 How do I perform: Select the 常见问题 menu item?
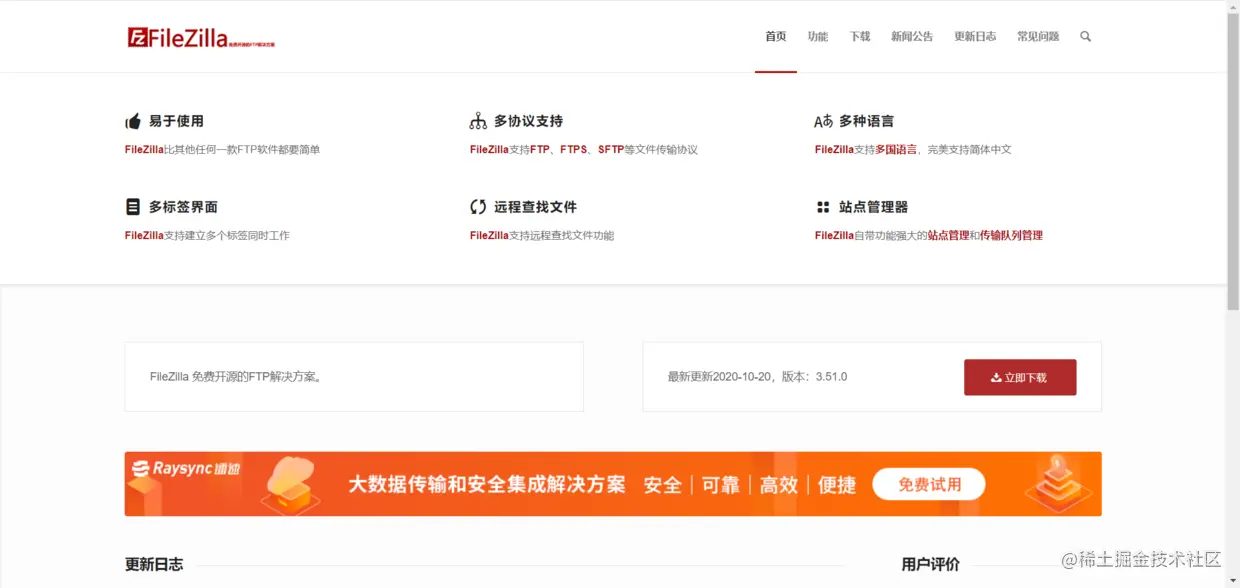point(1037,36)
